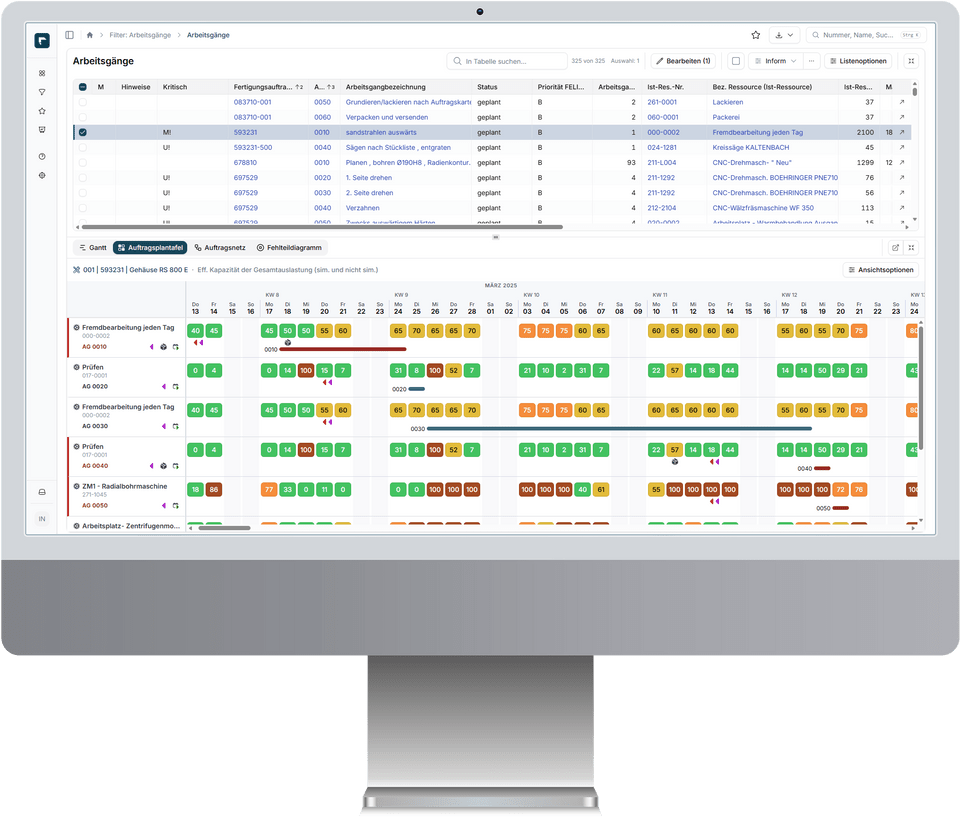Image resolution: width=960 pixels, height=817 pixels.
Task: Open resource link CNC-Wälzfräsmaschine WF 350
Action: (763, 208)
